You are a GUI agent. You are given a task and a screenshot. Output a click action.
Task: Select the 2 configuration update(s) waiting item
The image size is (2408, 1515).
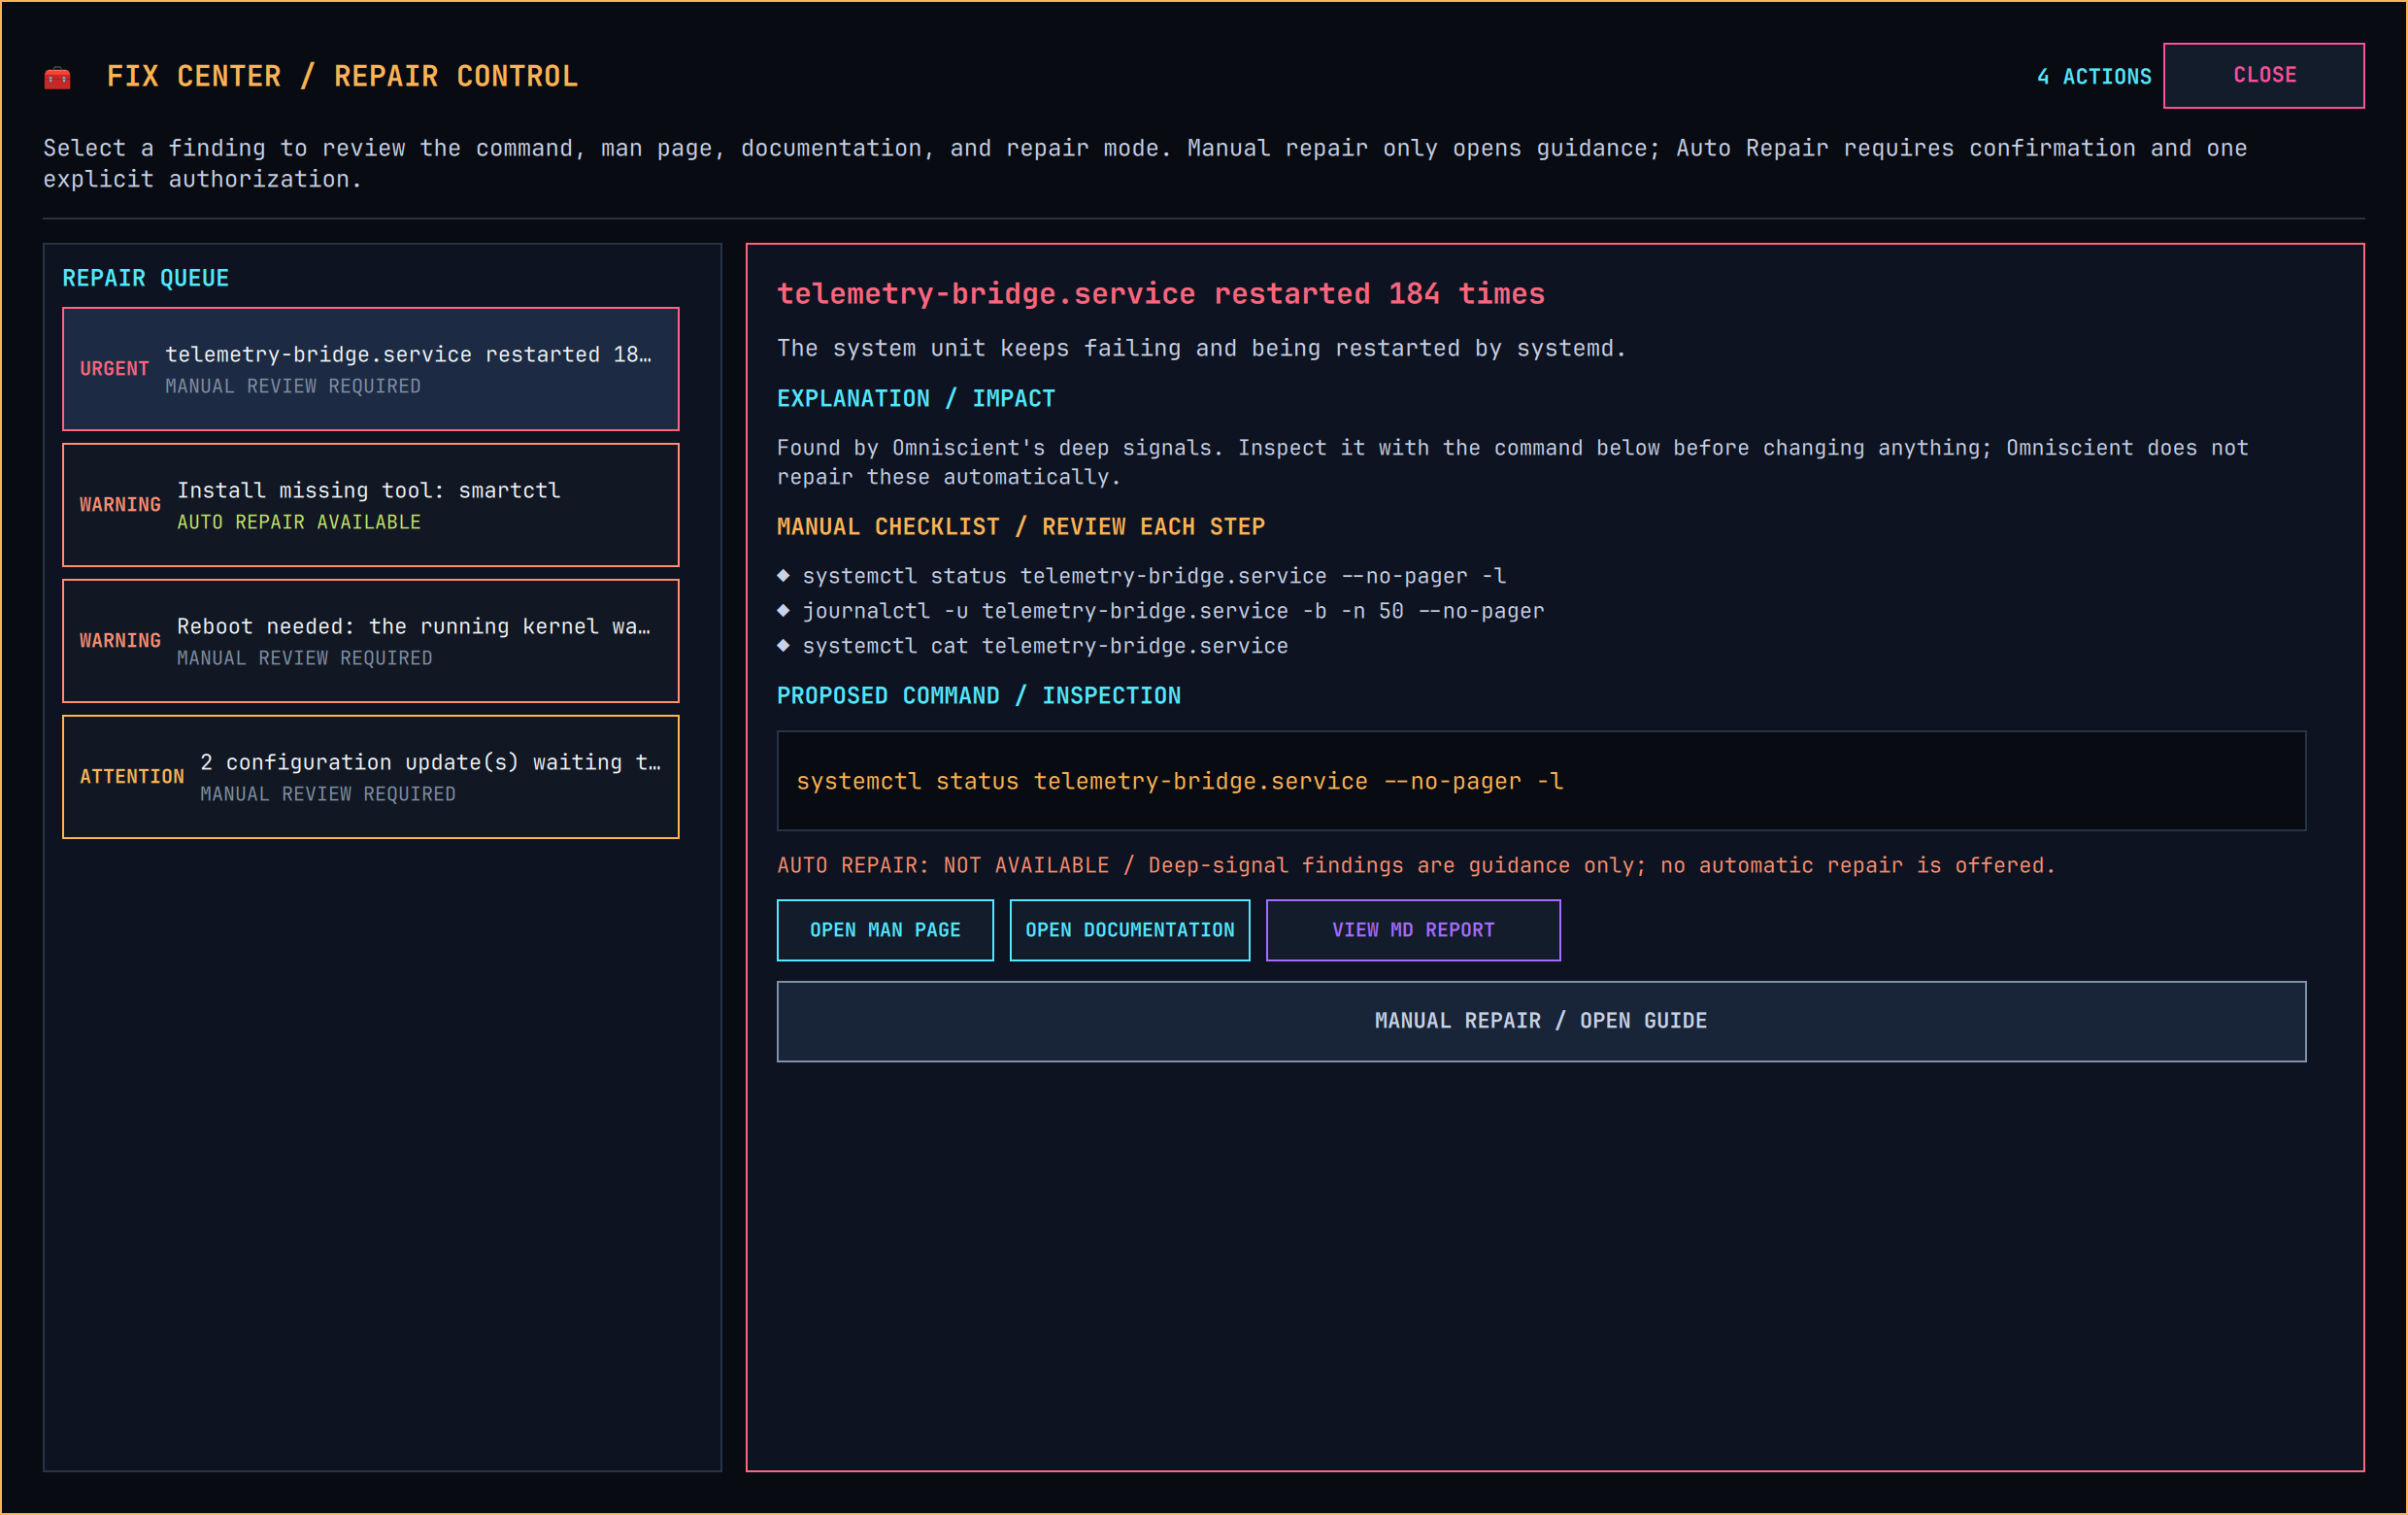pyautogui.click(x=370, y=777)
